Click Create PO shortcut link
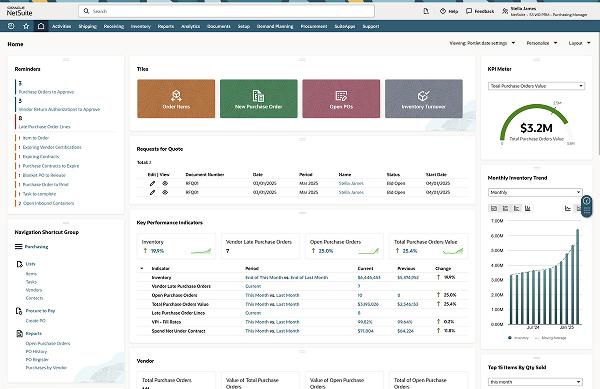Image resolution: width=600 pixels, height=389 pixels. tap(36, 321)
